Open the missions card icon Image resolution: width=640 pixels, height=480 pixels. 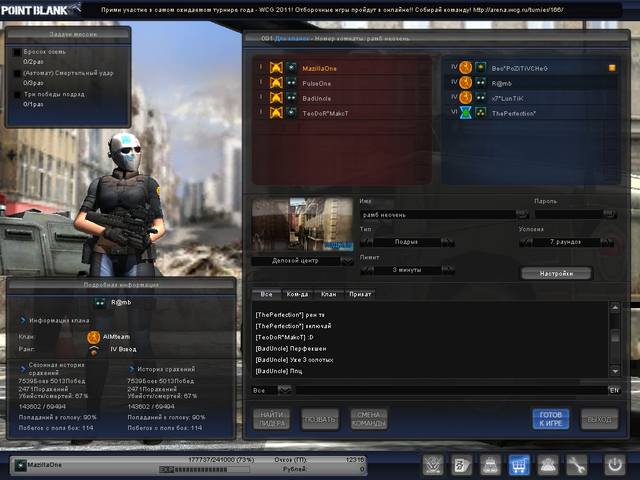pos(461,465)
